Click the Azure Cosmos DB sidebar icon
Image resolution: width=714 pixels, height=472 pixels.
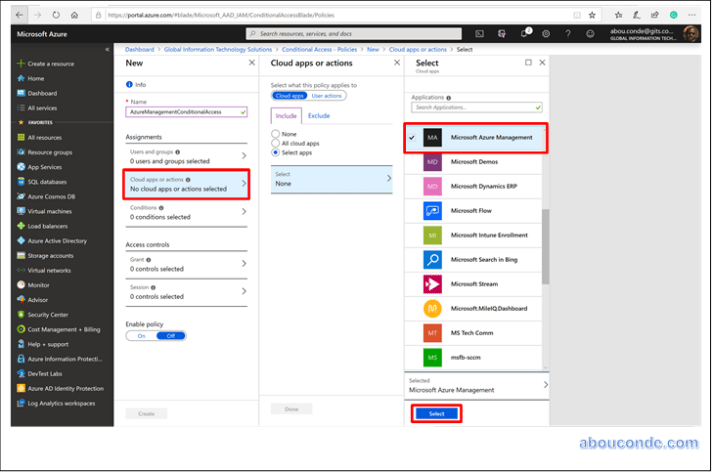[20, 196]
